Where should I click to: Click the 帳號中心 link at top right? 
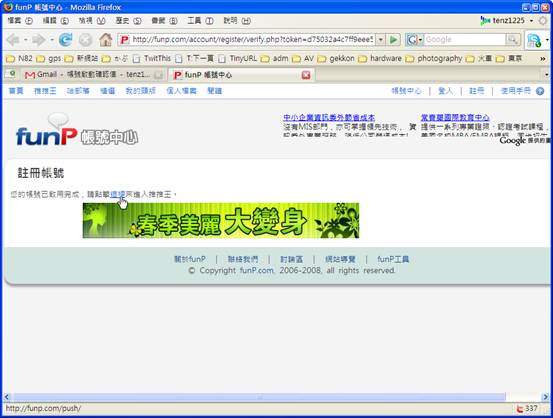[x=406, y=91]
